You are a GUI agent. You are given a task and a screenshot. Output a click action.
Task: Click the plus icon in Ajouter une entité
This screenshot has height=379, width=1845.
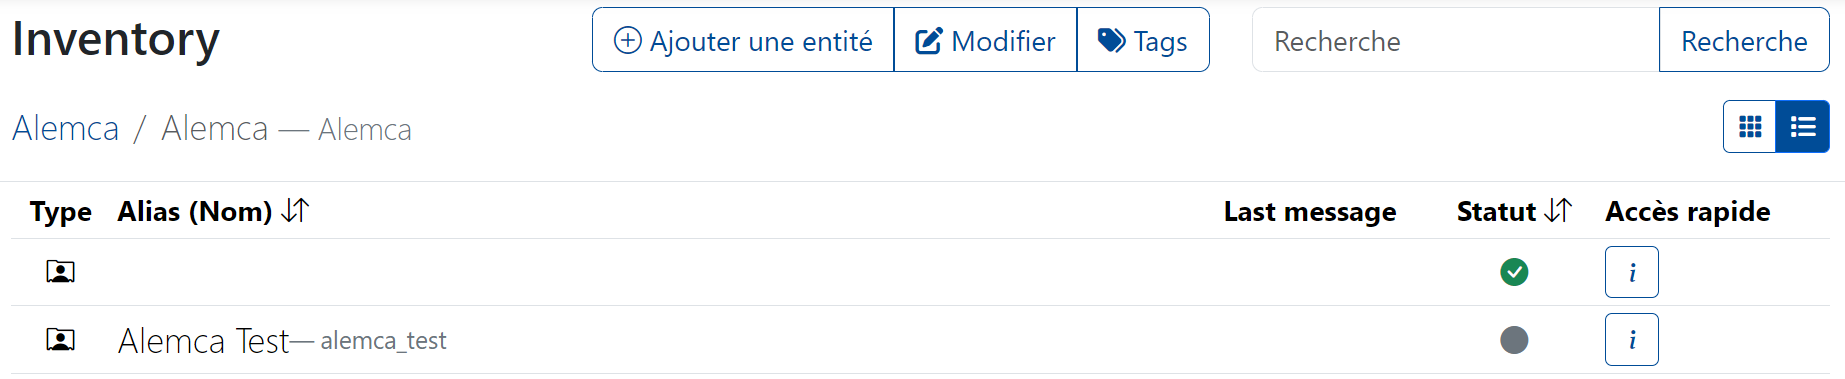[627, 40]
